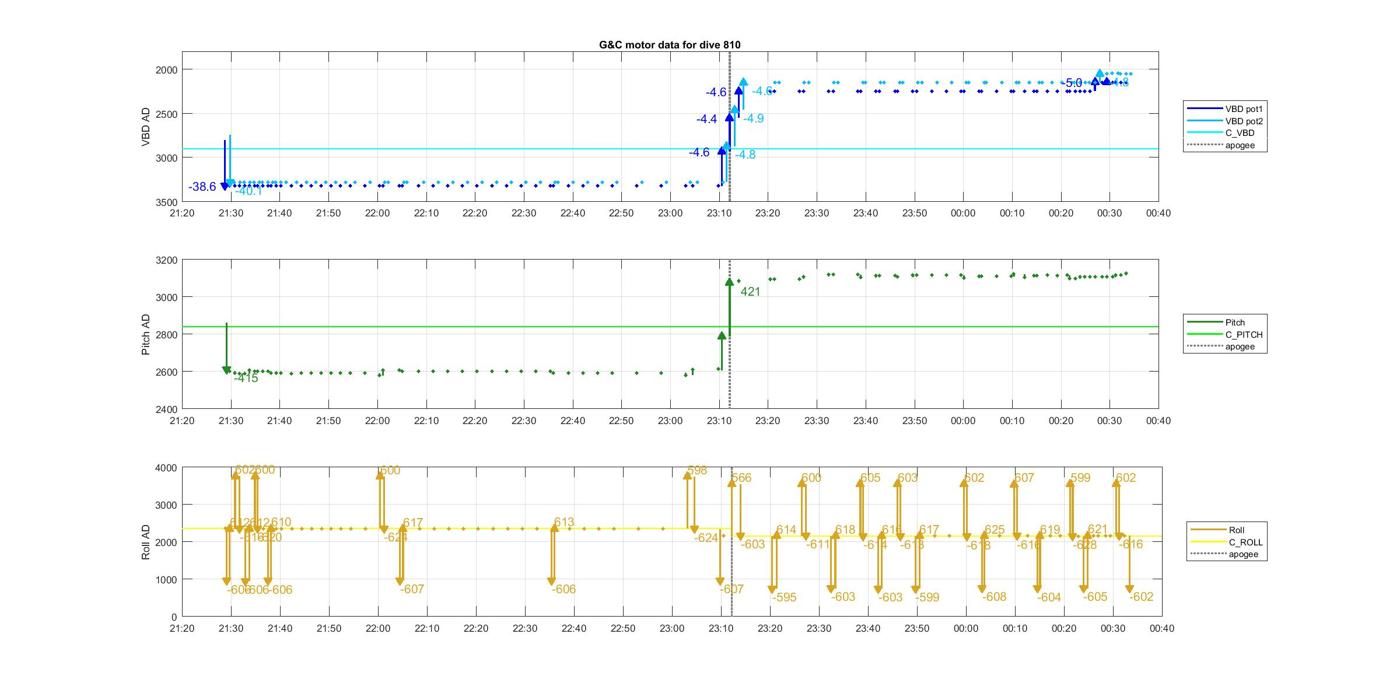Click the "2400" tick on the Pitch y-axis

tap(166, 409)
